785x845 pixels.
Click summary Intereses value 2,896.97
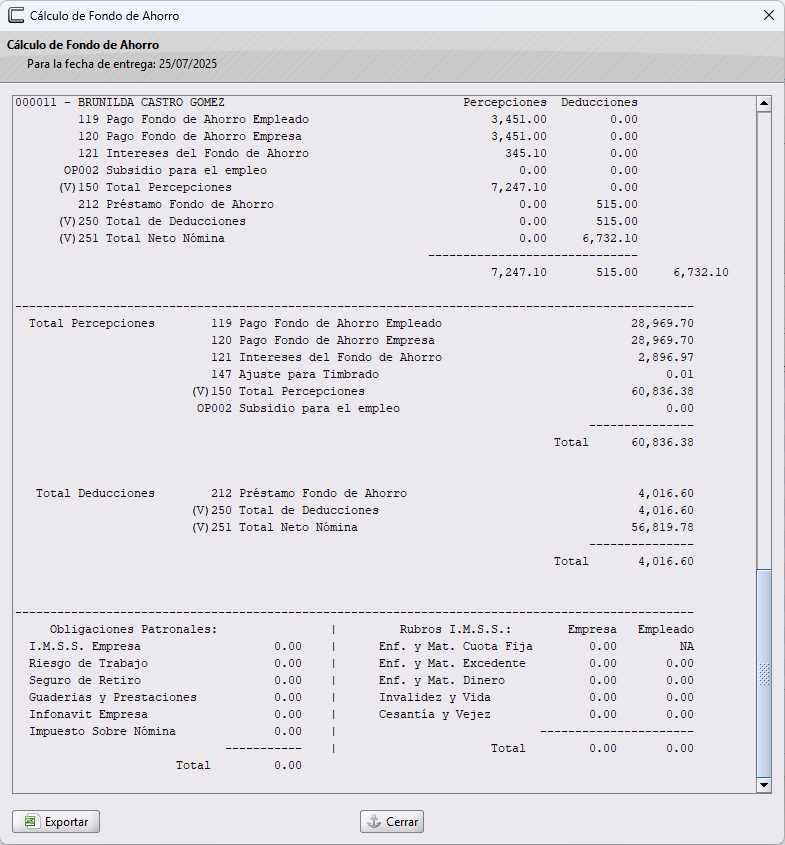tap(666, 357)
